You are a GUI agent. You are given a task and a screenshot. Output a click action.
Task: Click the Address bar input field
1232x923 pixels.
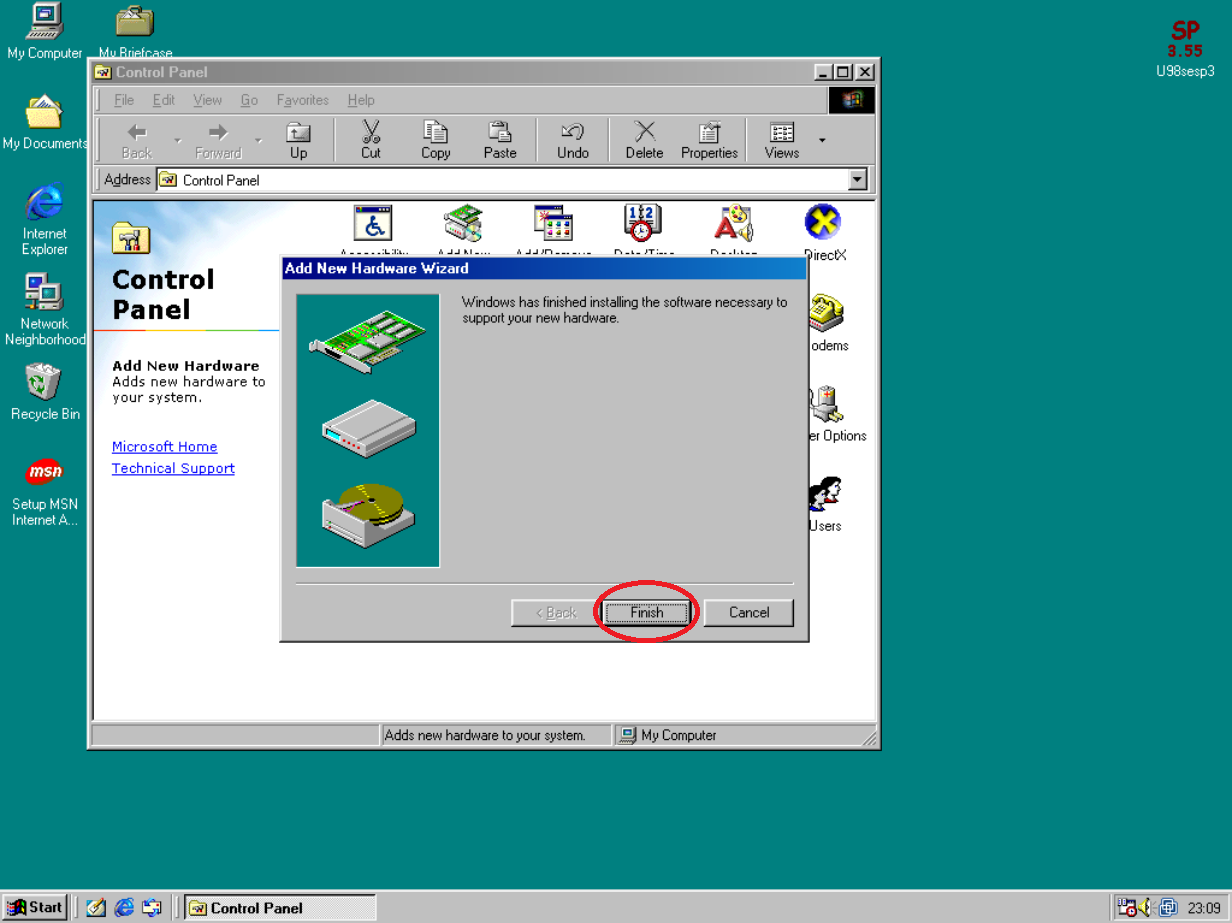tap(500, 180)
